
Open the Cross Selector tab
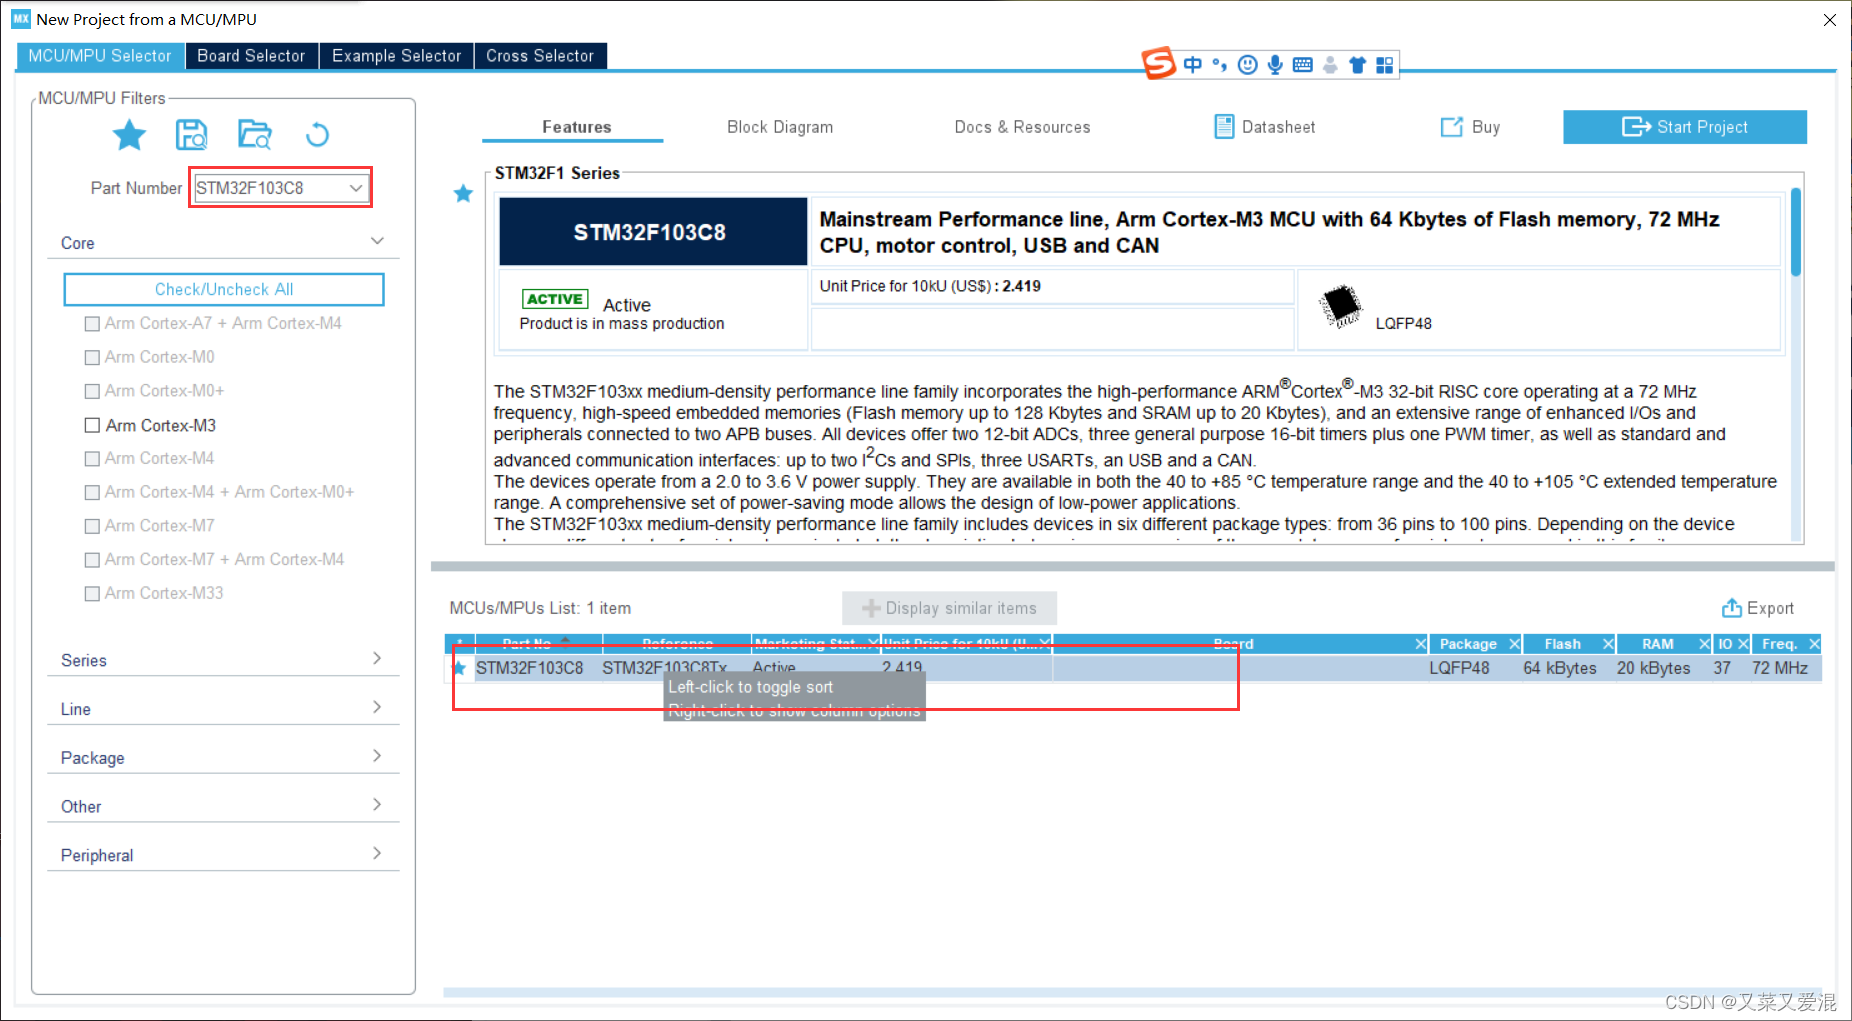540,56
